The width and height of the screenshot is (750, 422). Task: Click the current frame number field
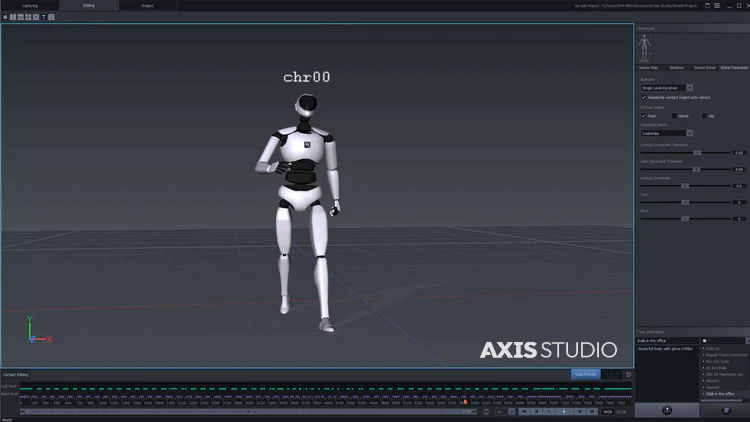[607, 411]
